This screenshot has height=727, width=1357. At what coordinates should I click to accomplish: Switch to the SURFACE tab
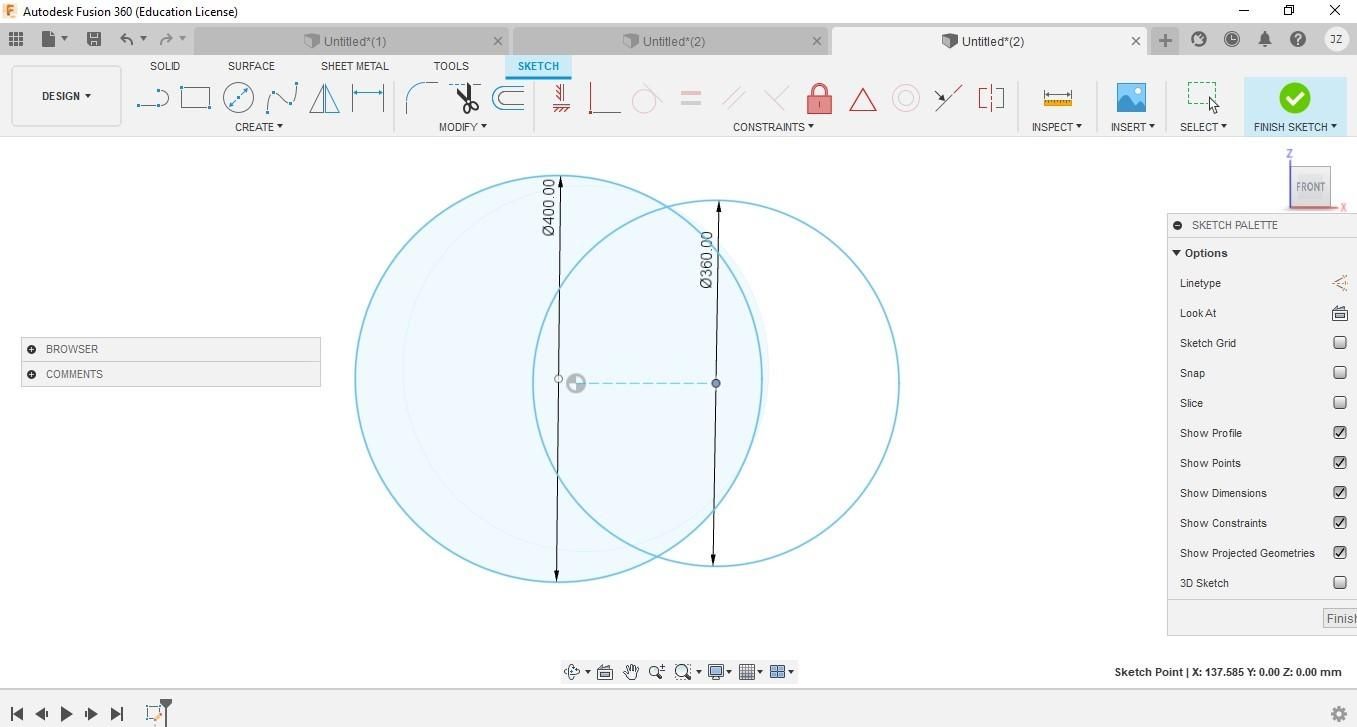[x=251, y=66]
